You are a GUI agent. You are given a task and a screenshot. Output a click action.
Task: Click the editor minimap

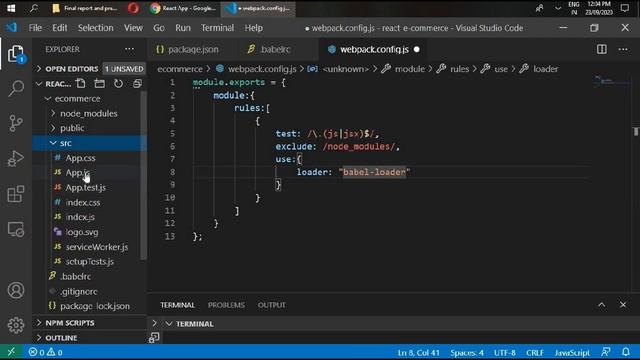click(x=611, y=81)
